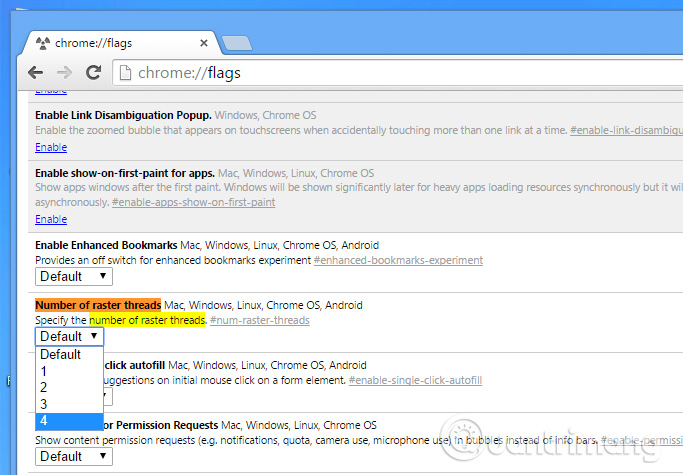This screenshot has height=475, width=683.
Task: Open the #enable-apps-show-on-first-paint anchor link
Action: [x=193, y=202]
